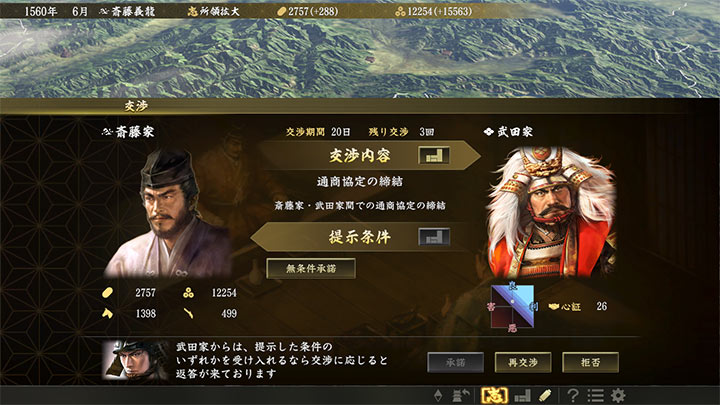720x405 pixels.
Task: Click the gold bar finance icon in bottom toolbar
Action: click(545, 395)
